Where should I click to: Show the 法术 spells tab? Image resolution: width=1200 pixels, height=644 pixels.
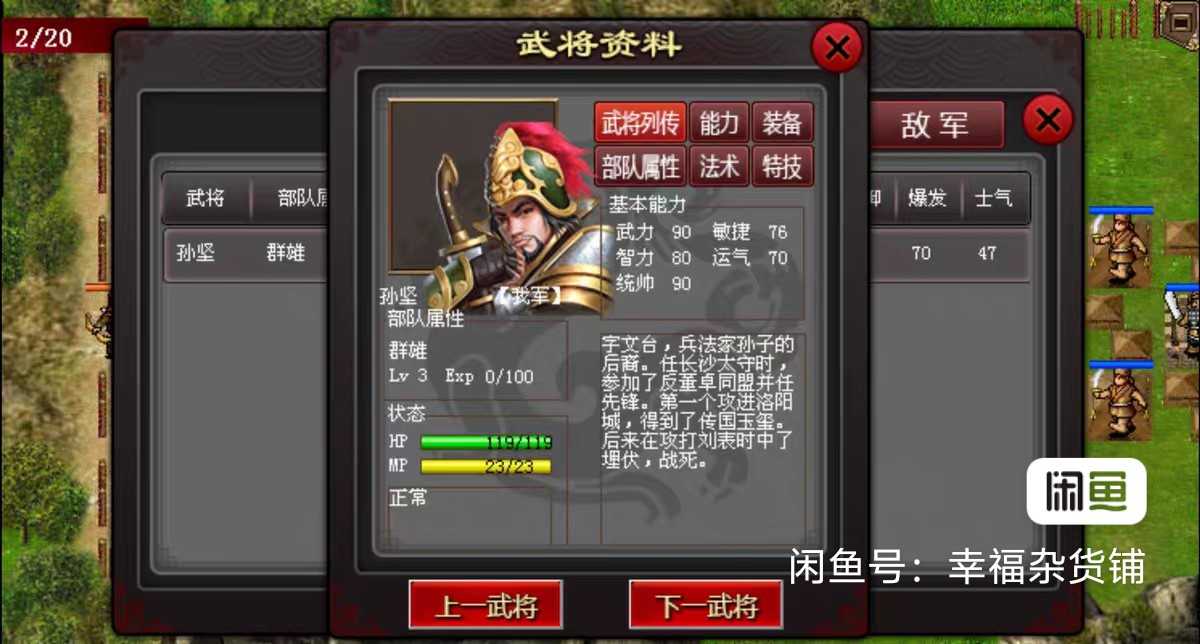(x=719, y=166)
